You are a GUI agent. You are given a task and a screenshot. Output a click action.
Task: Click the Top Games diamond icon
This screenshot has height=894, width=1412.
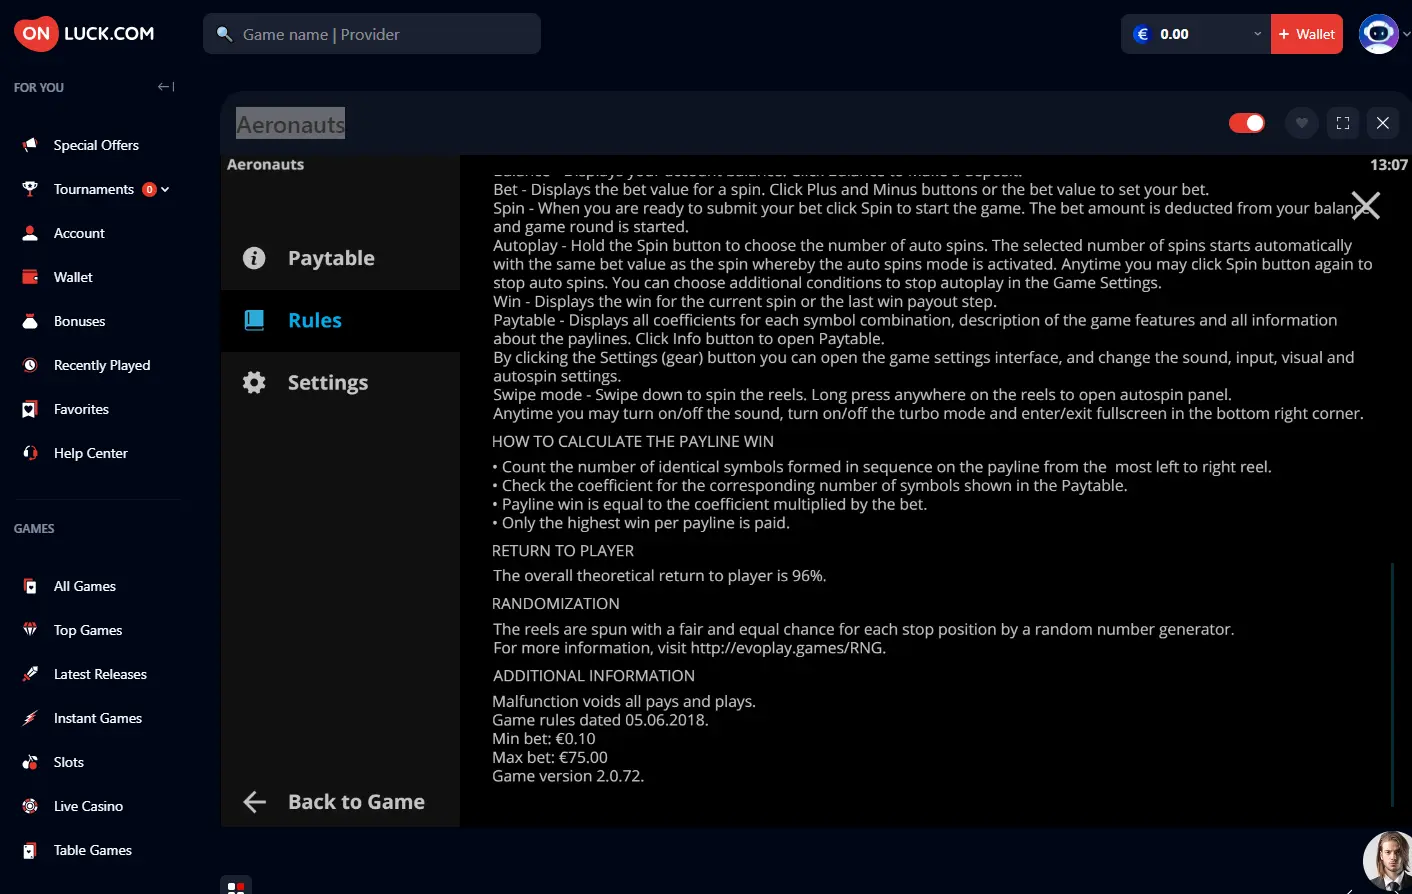30,630
